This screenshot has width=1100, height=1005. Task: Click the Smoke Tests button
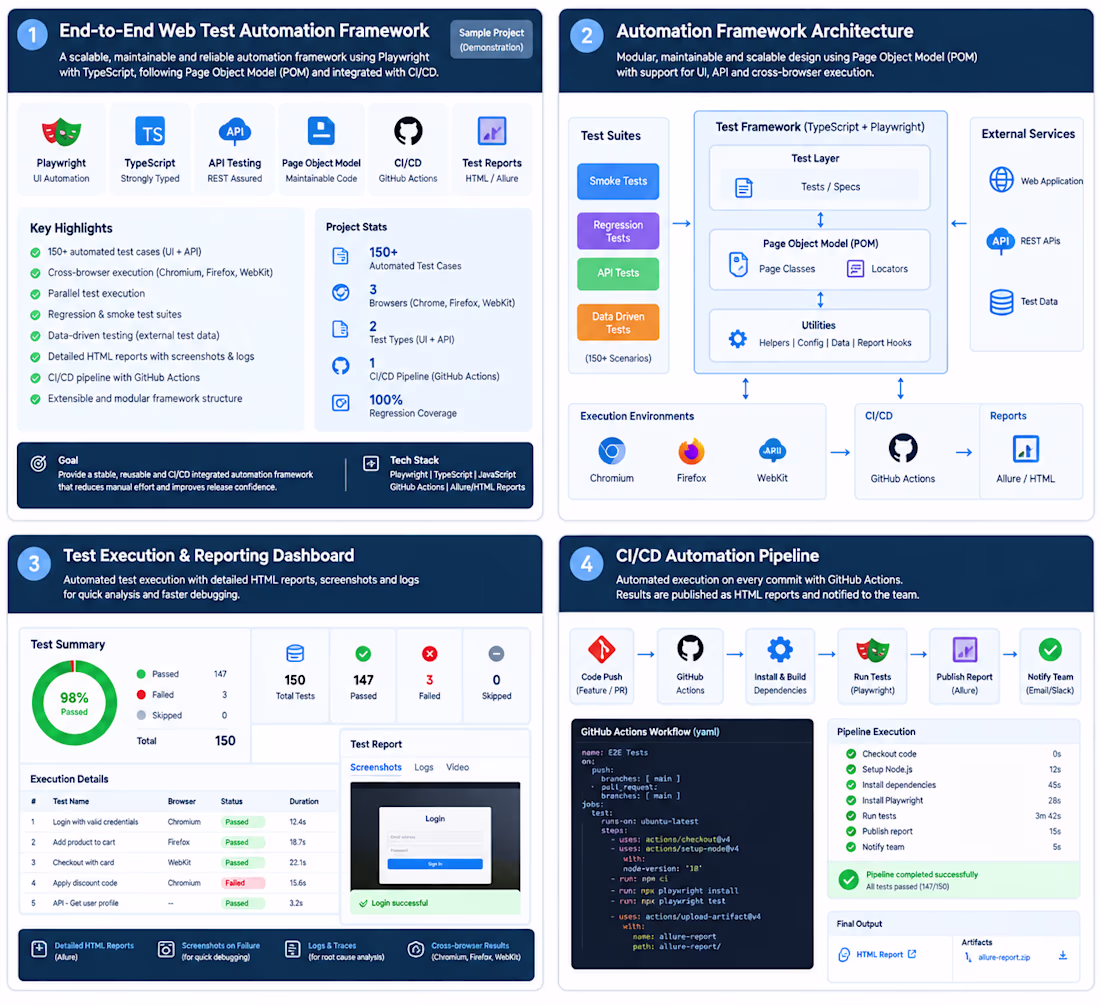pyautogui.click(x=618, y=181)
